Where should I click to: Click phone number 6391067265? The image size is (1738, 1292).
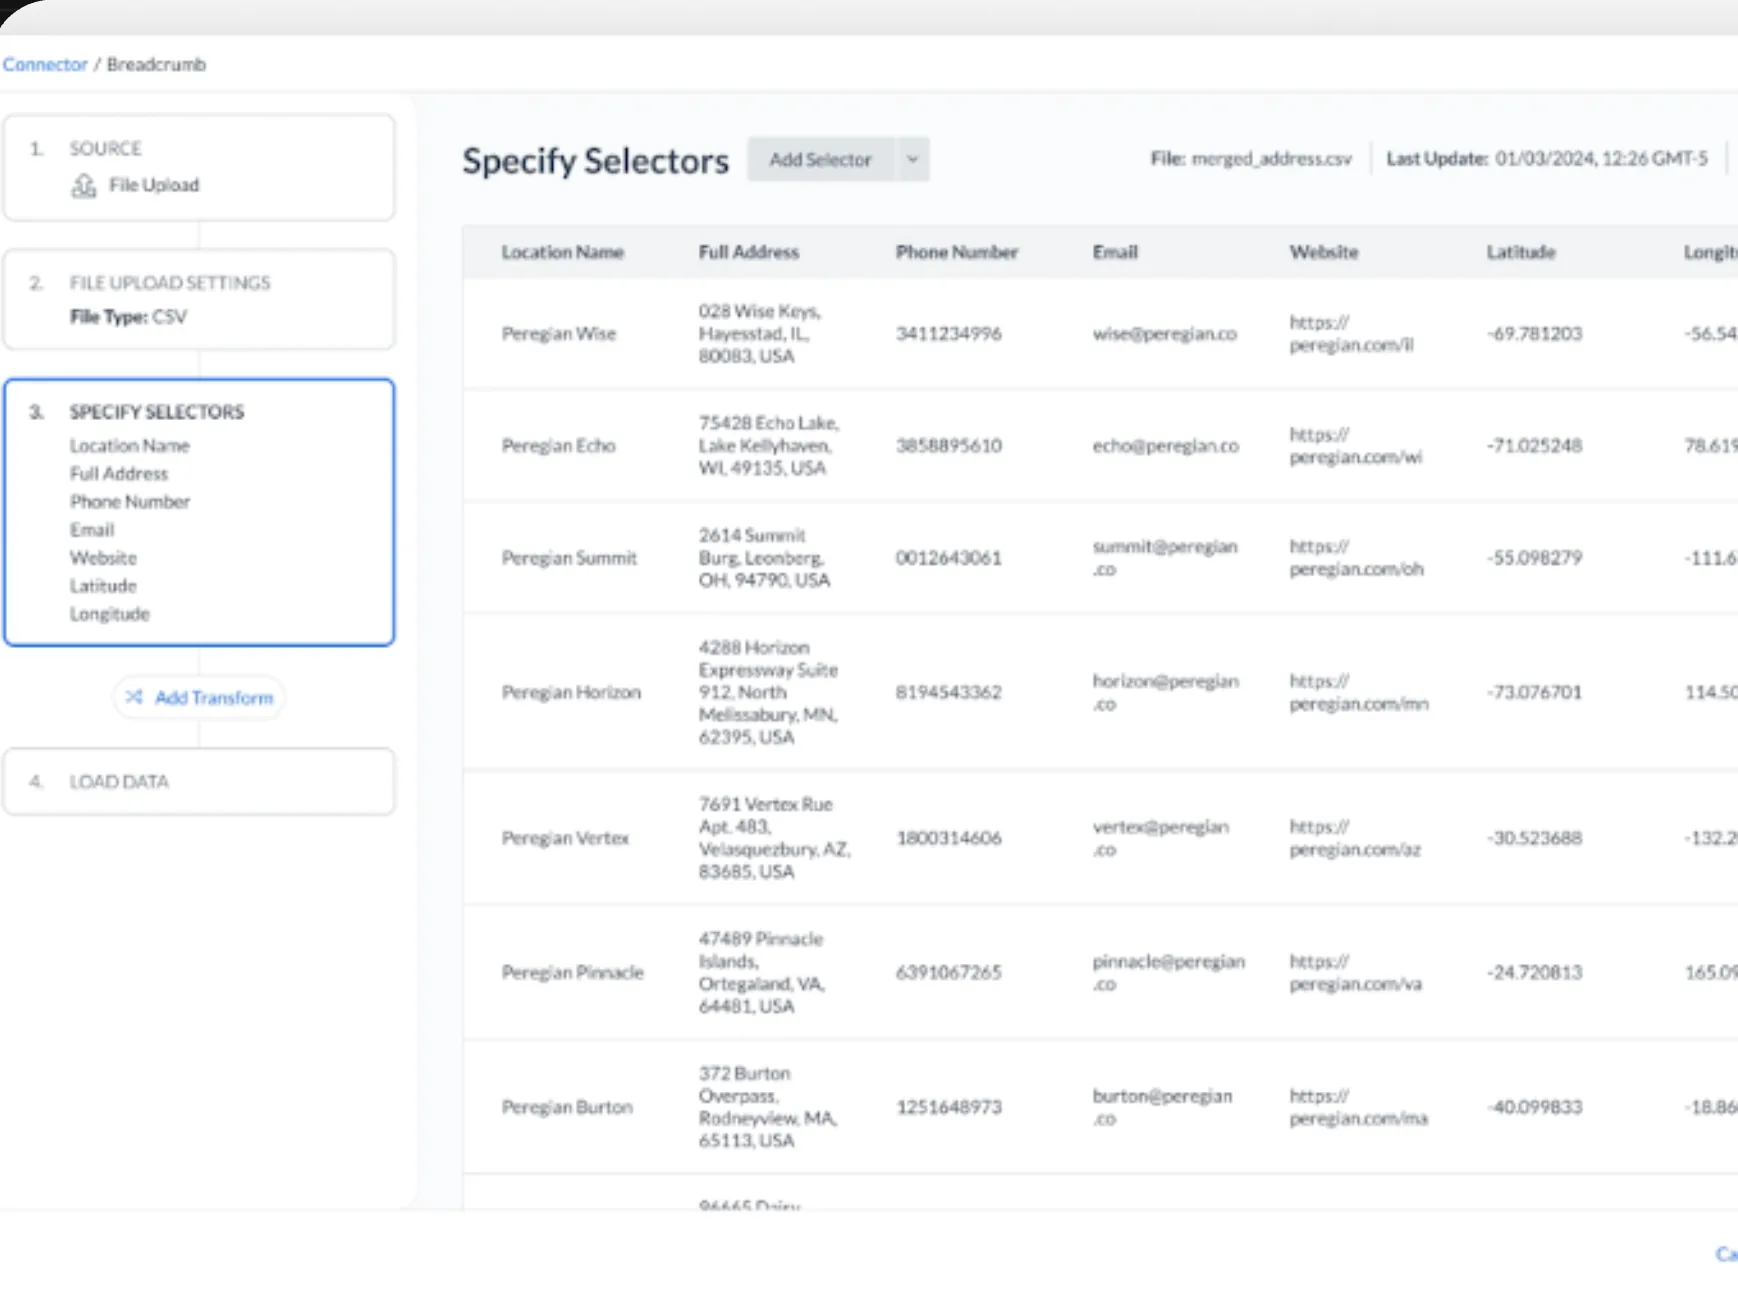(x=948, y=972)
